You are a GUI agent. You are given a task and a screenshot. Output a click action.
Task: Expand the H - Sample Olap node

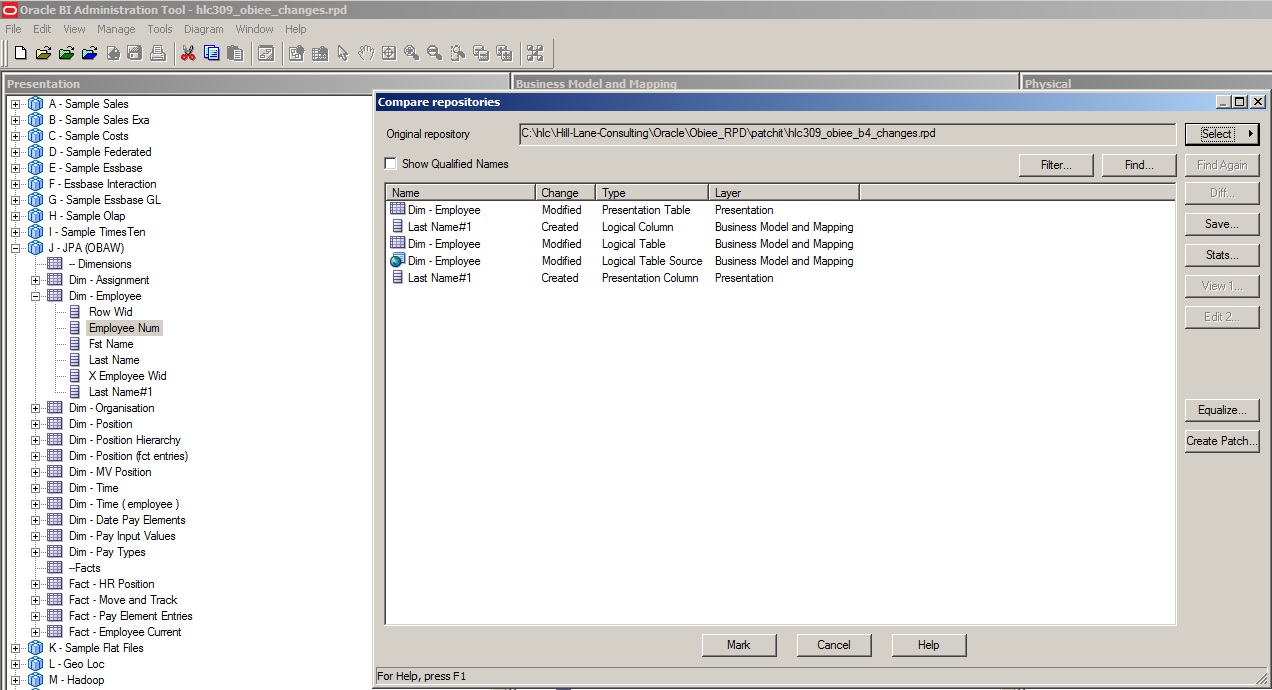[x=15, y=216]
